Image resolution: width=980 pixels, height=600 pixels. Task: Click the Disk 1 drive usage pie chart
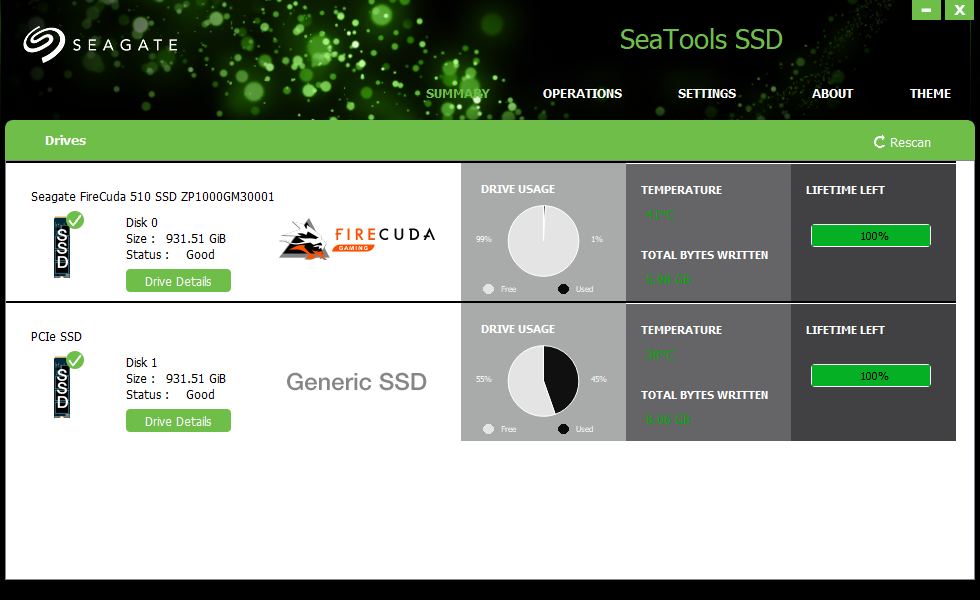coord(543,381)
